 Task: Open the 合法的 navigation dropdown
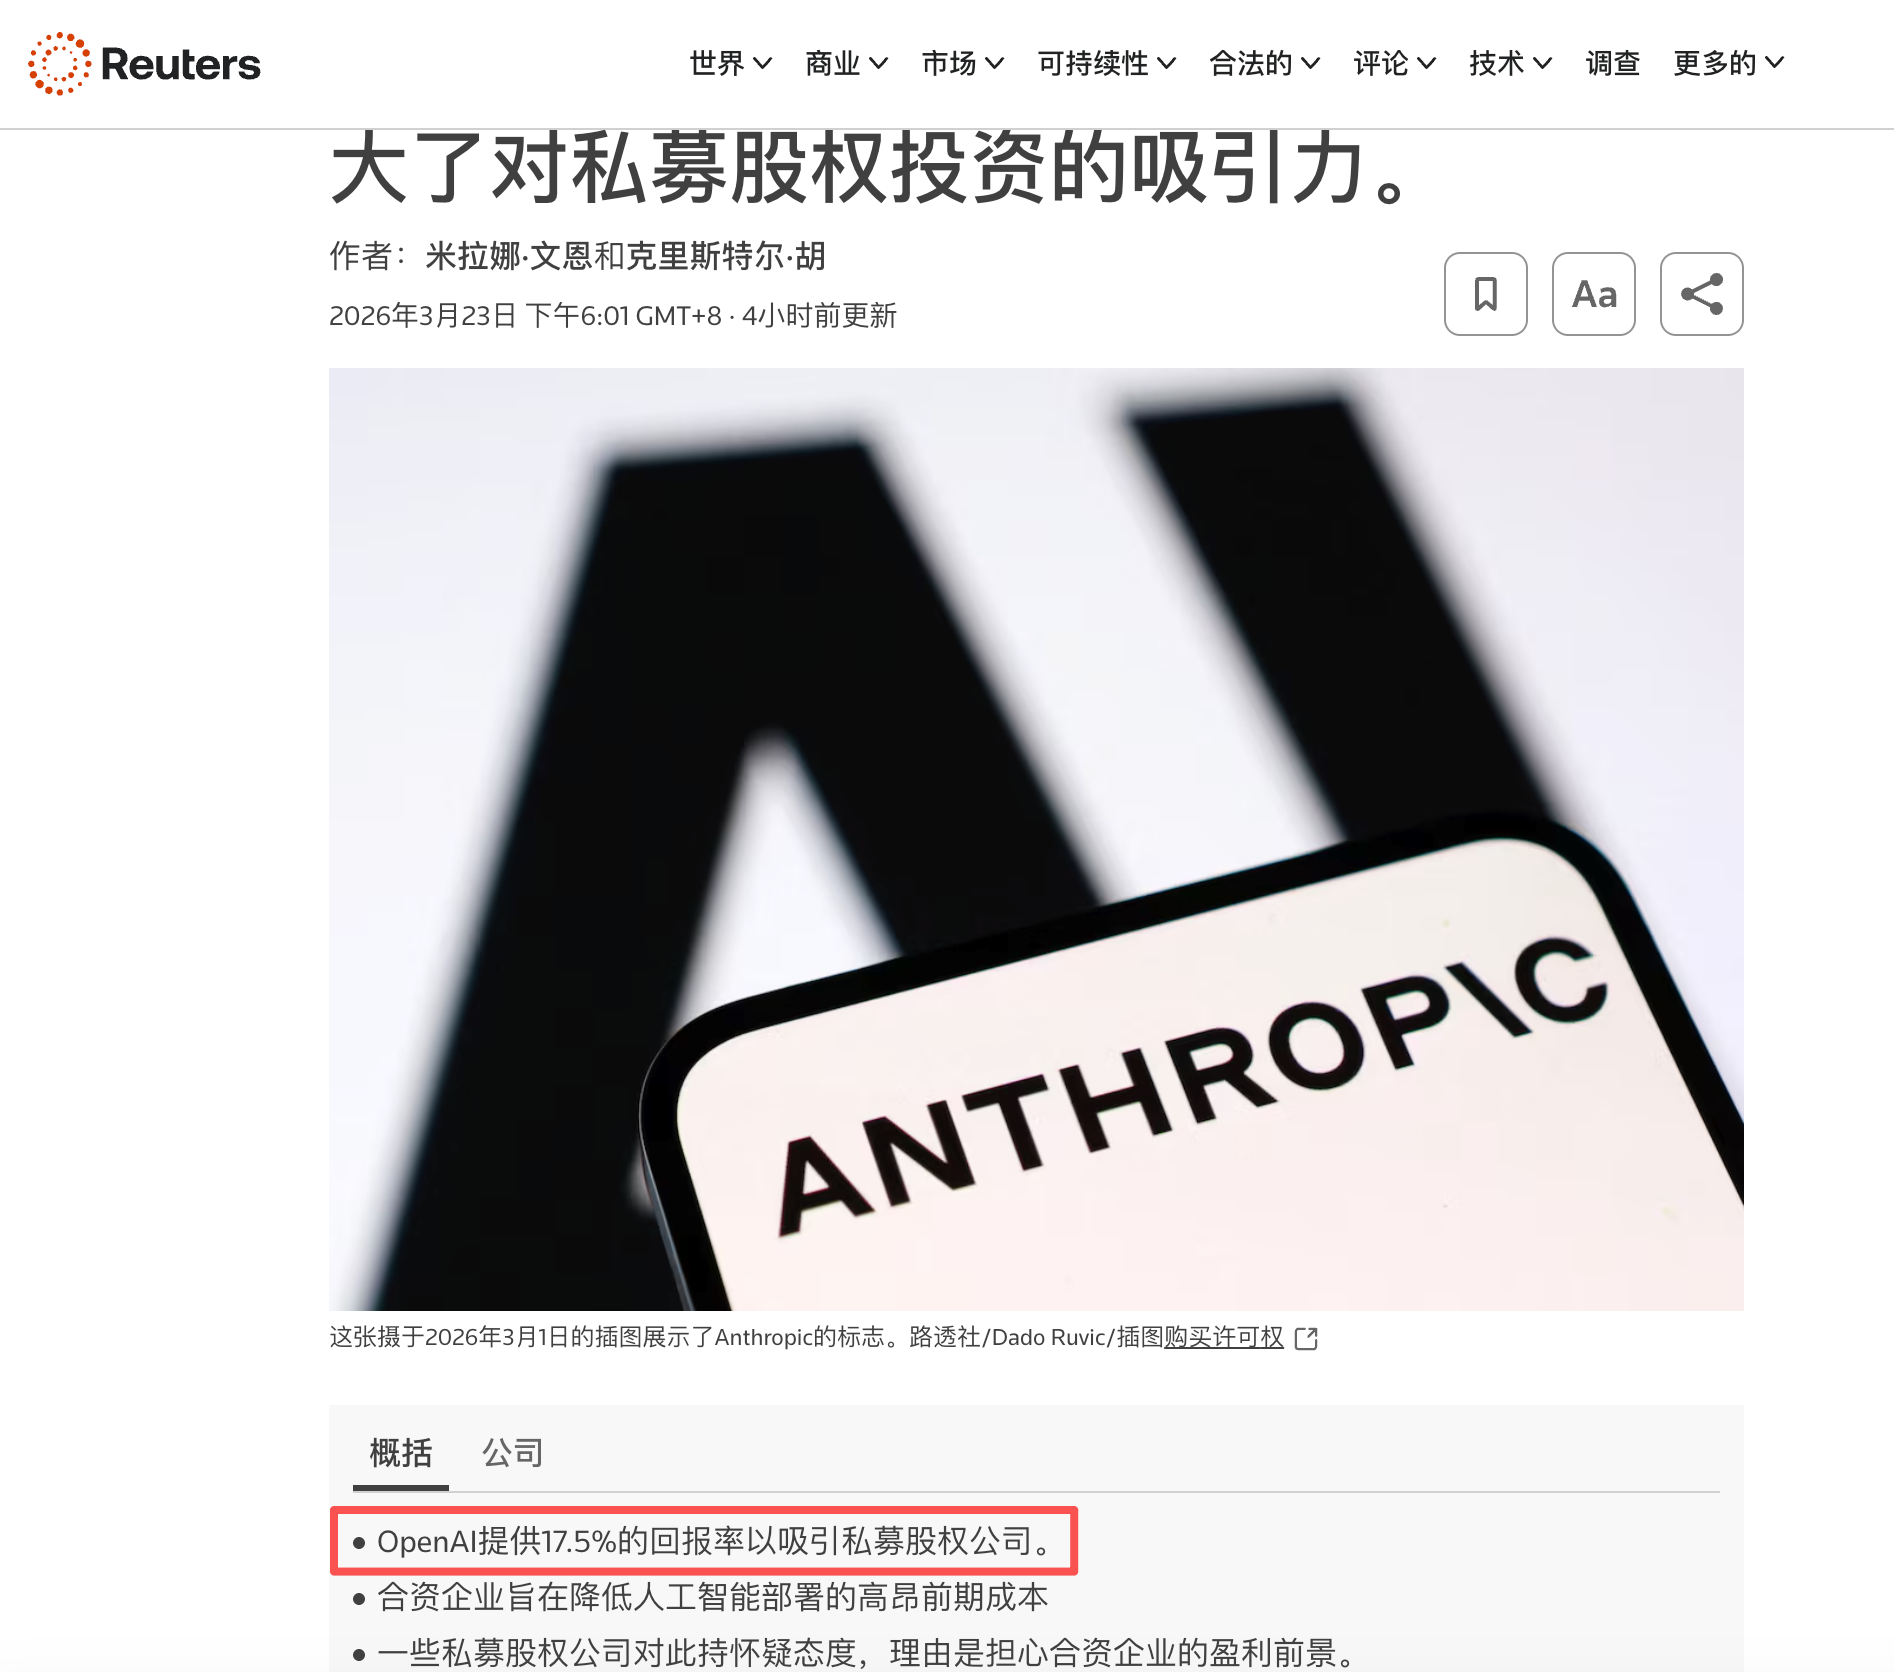[1264, 64]
